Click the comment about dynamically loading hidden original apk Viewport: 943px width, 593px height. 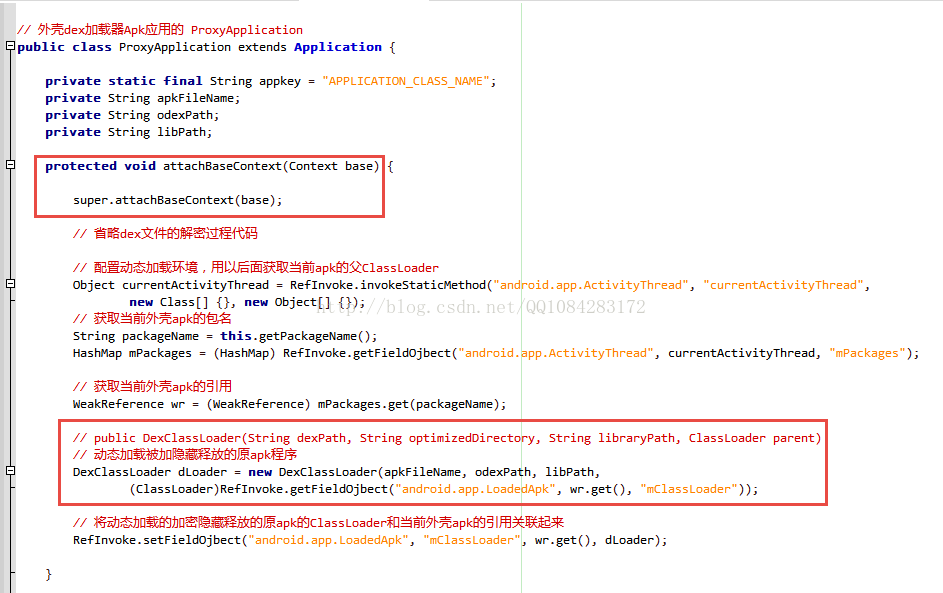(x=185, y=455)
